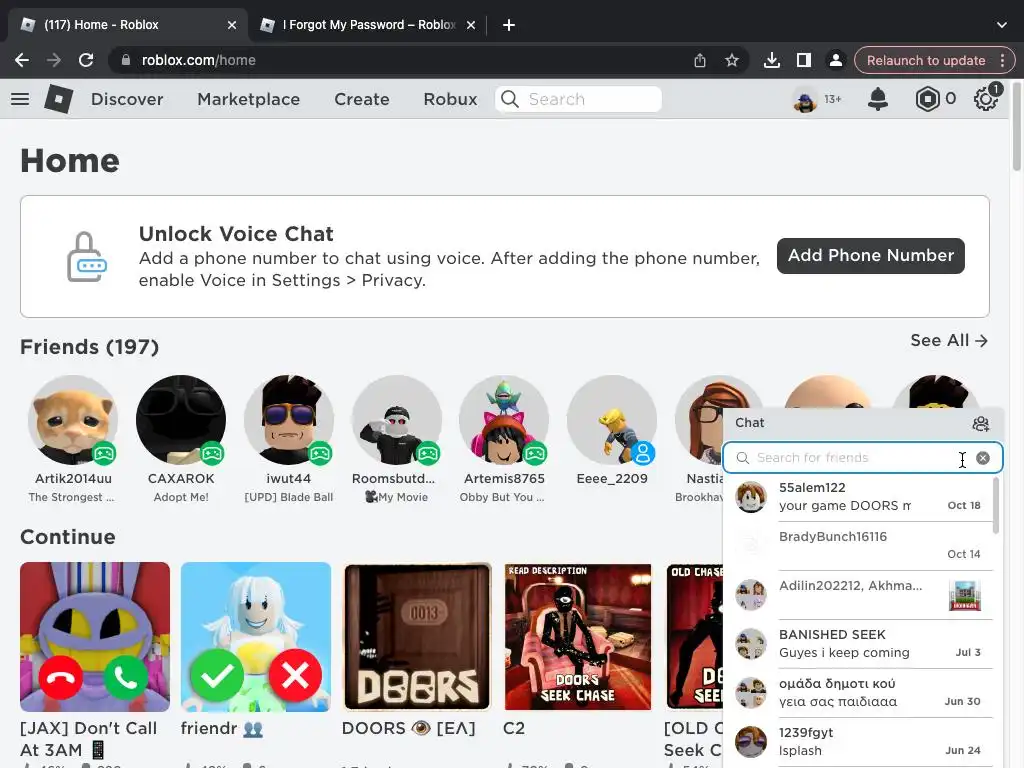
Task: Open the Robux balance icon
Action: (927, 99)
